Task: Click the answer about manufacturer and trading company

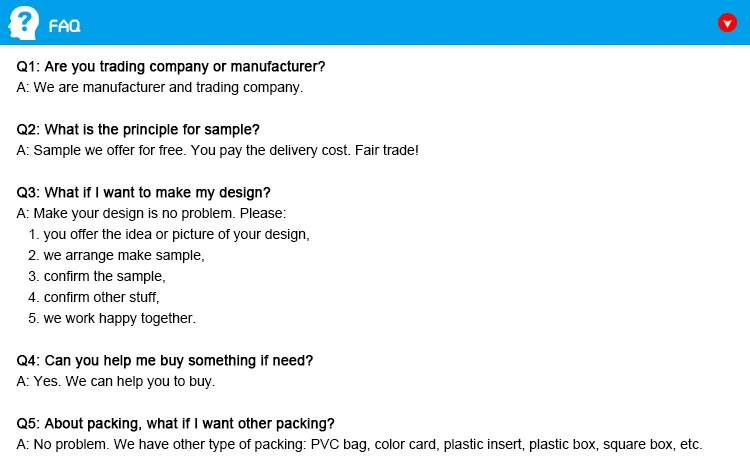Action: pyautogui.click(x=160, y=87)
